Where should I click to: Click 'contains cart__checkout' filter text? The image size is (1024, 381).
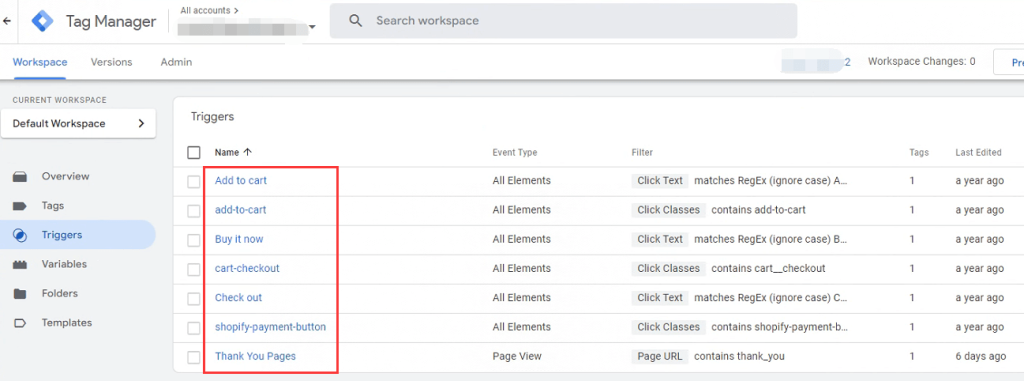(768, 269)
